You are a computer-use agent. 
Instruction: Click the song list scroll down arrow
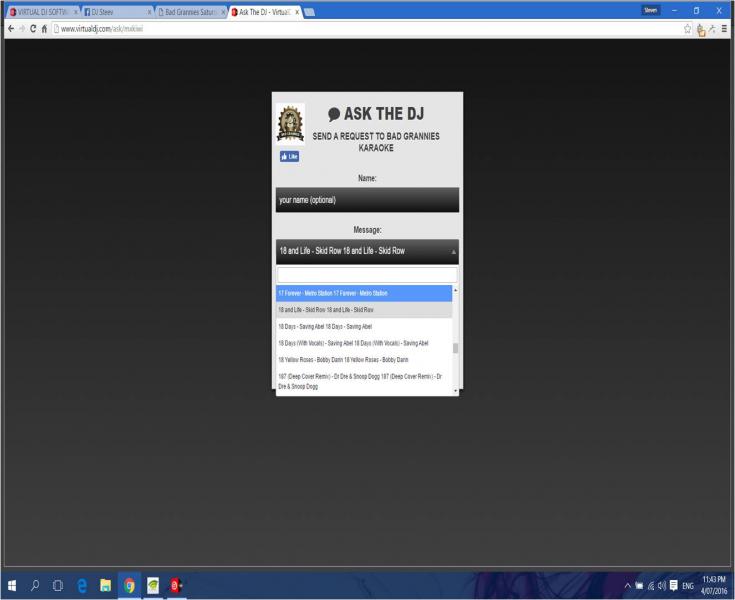(x=456, y=391)
